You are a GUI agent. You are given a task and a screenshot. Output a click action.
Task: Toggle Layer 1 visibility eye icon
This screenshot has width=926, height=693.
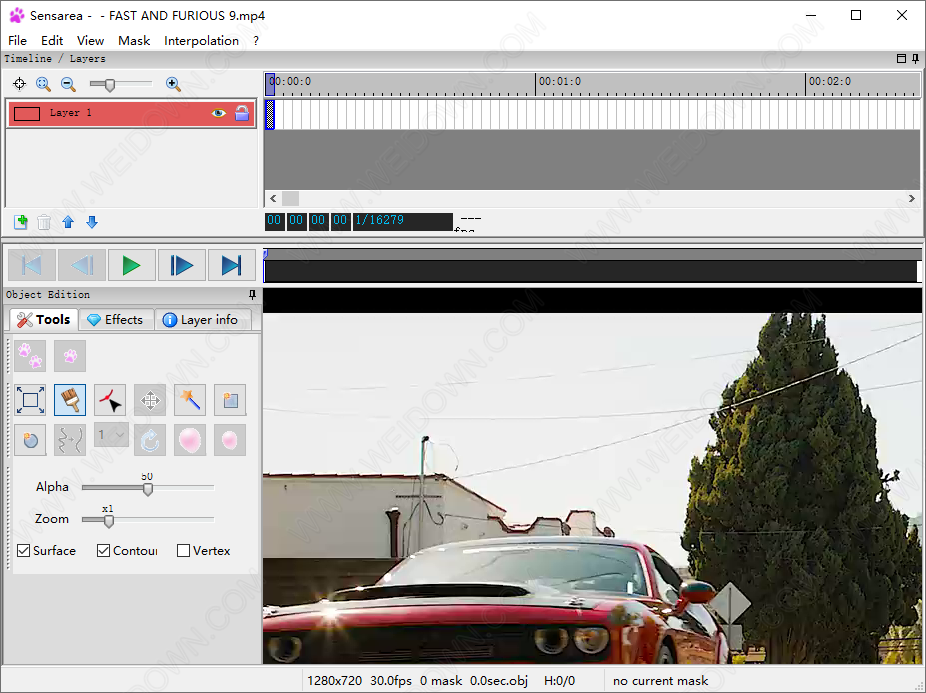point(219,113)
